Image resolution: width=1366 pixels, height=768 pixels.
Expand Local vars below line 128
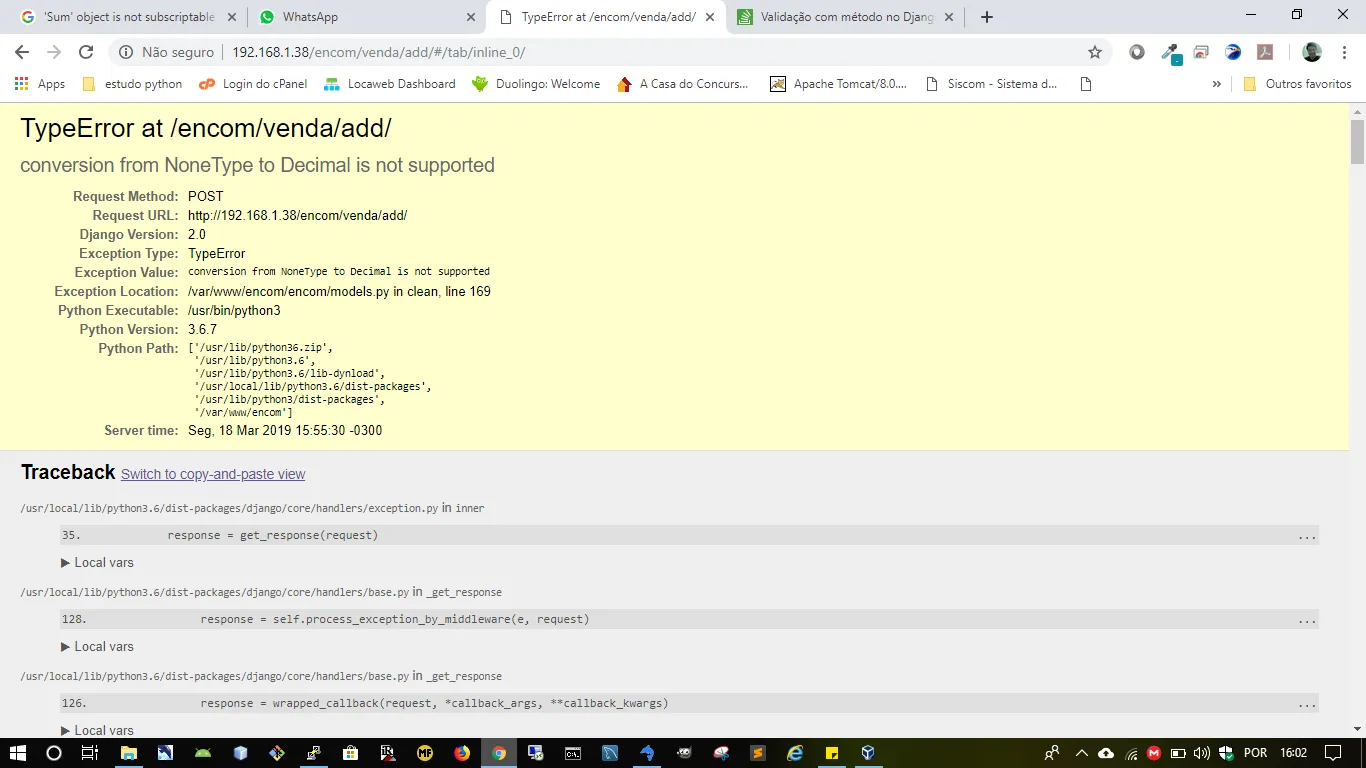click(97, 647)
